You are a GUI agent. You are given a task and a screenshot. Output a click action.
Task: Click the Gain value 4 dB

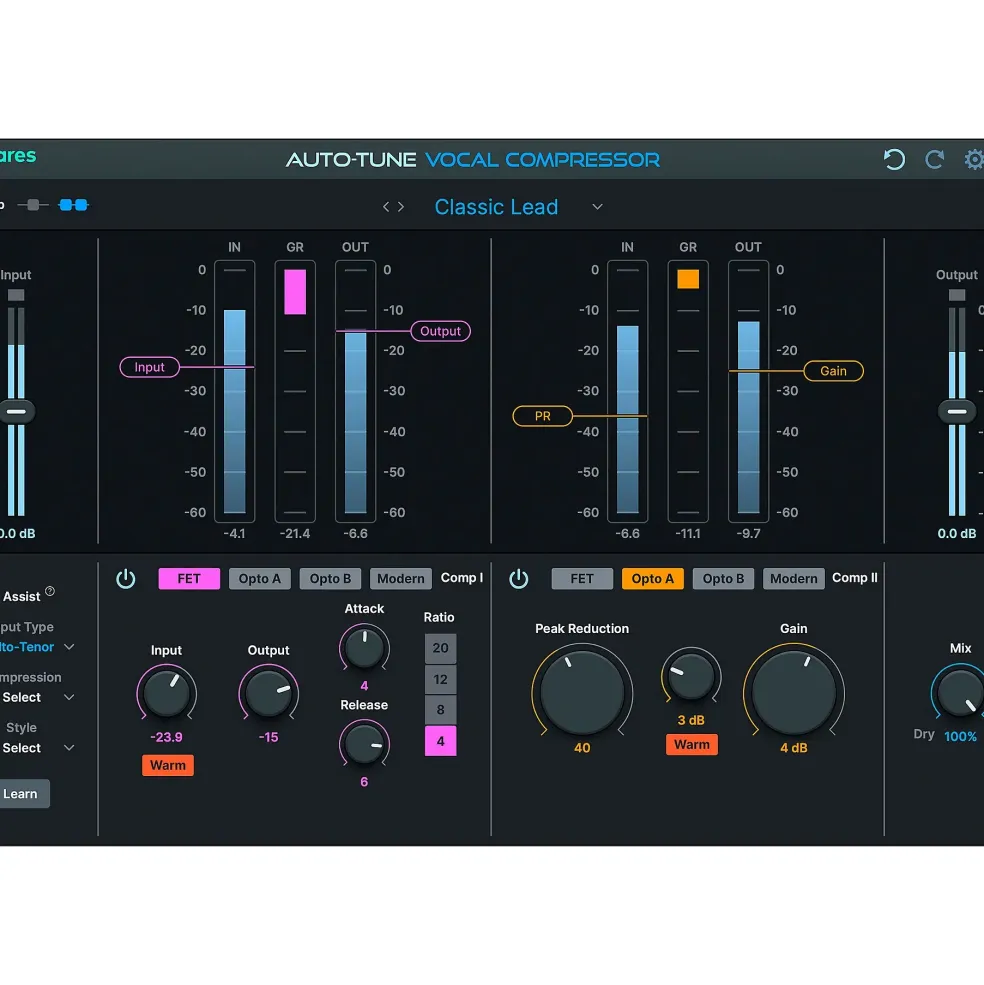click(x=794, y=748)
